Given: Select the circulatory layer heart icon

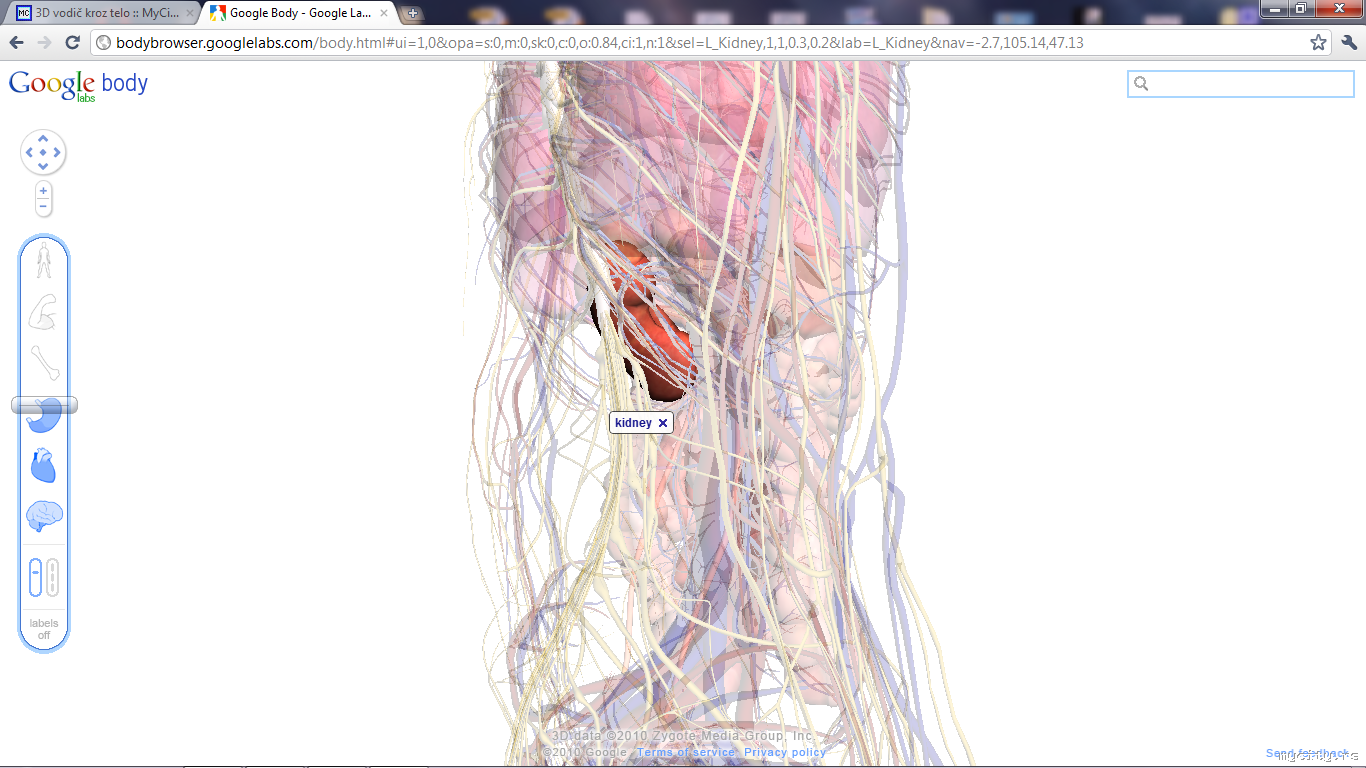Looking at the screenshot, I should (x=44, y=465).
